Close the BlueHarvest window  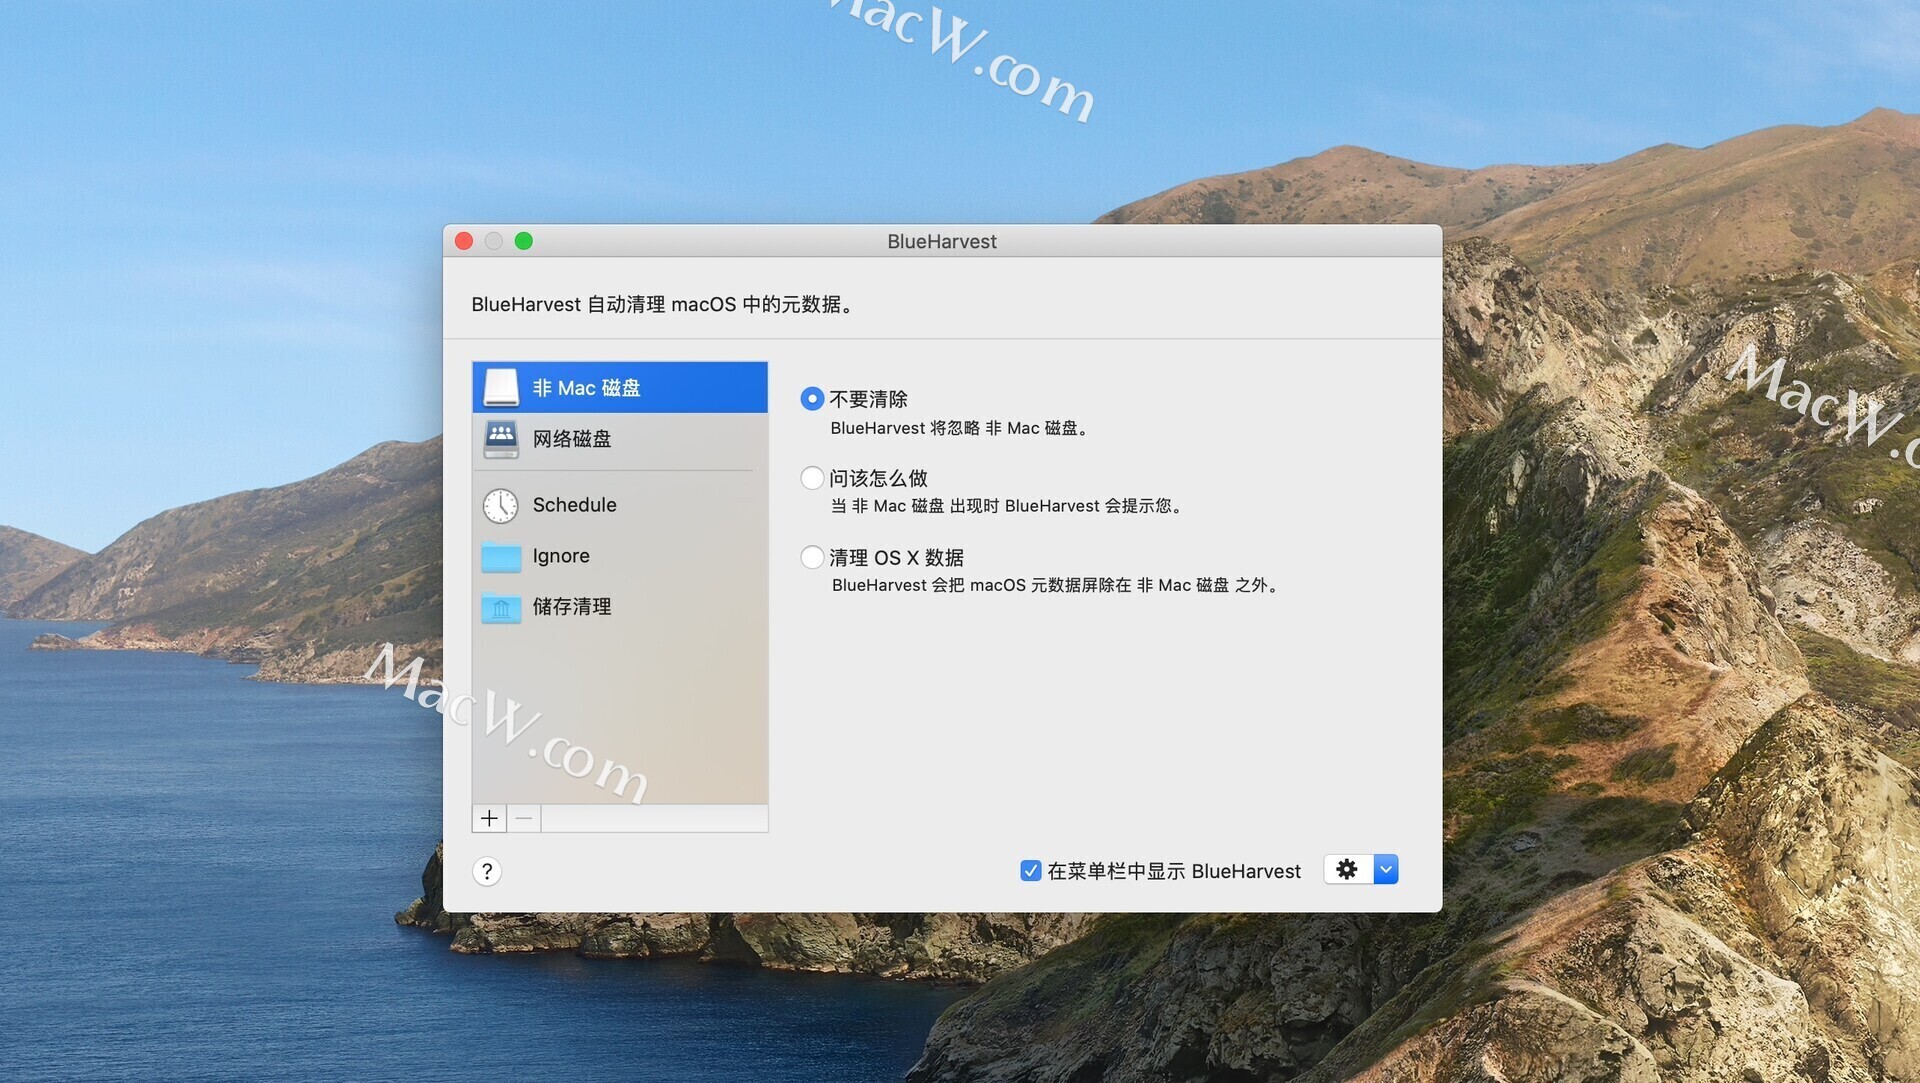pyautogui.click(x=464, y=241)
